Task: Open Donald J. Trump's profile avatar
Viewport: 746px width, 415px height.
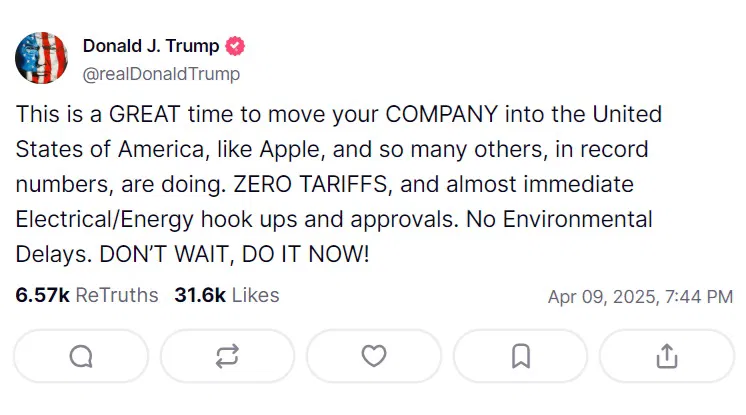Action: (x=42, y=58)
